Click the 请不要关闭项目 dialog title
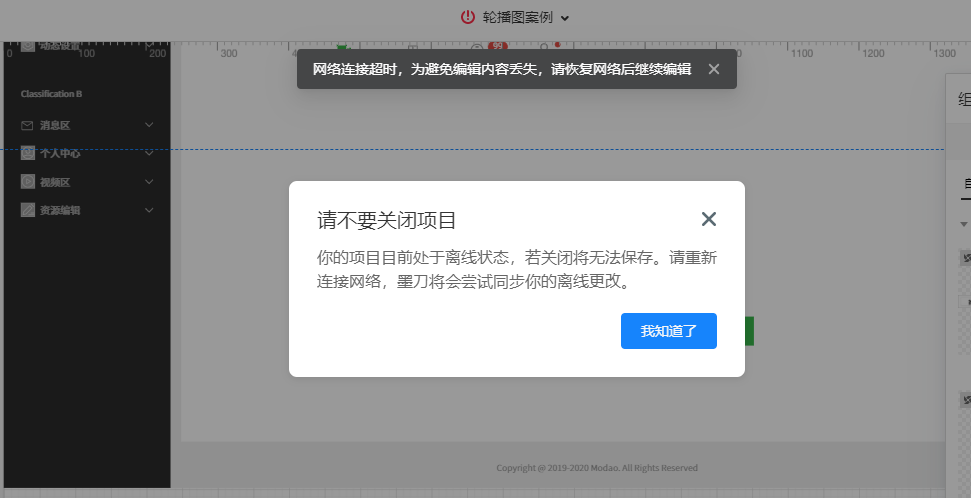Image resolution: width=971 pixels, height=498 pixels. click(386, 220)
